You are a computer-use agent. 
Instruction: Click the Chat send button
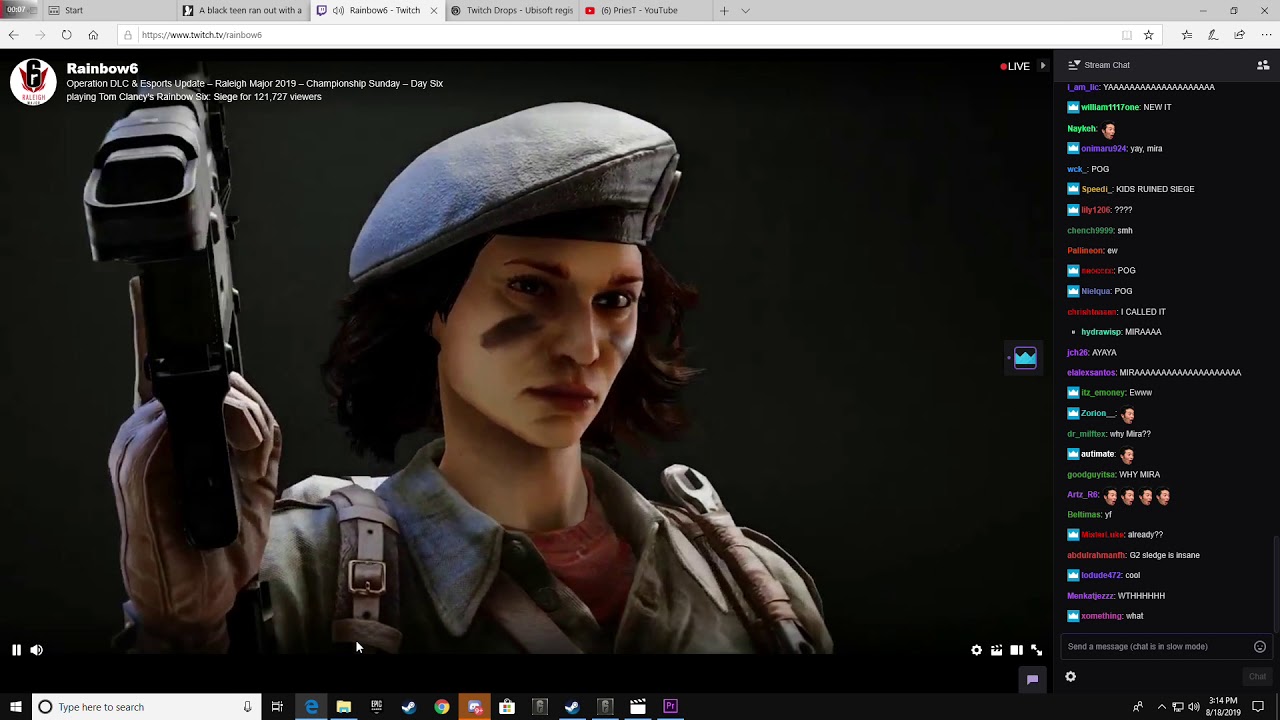[x=1257, y=677]
